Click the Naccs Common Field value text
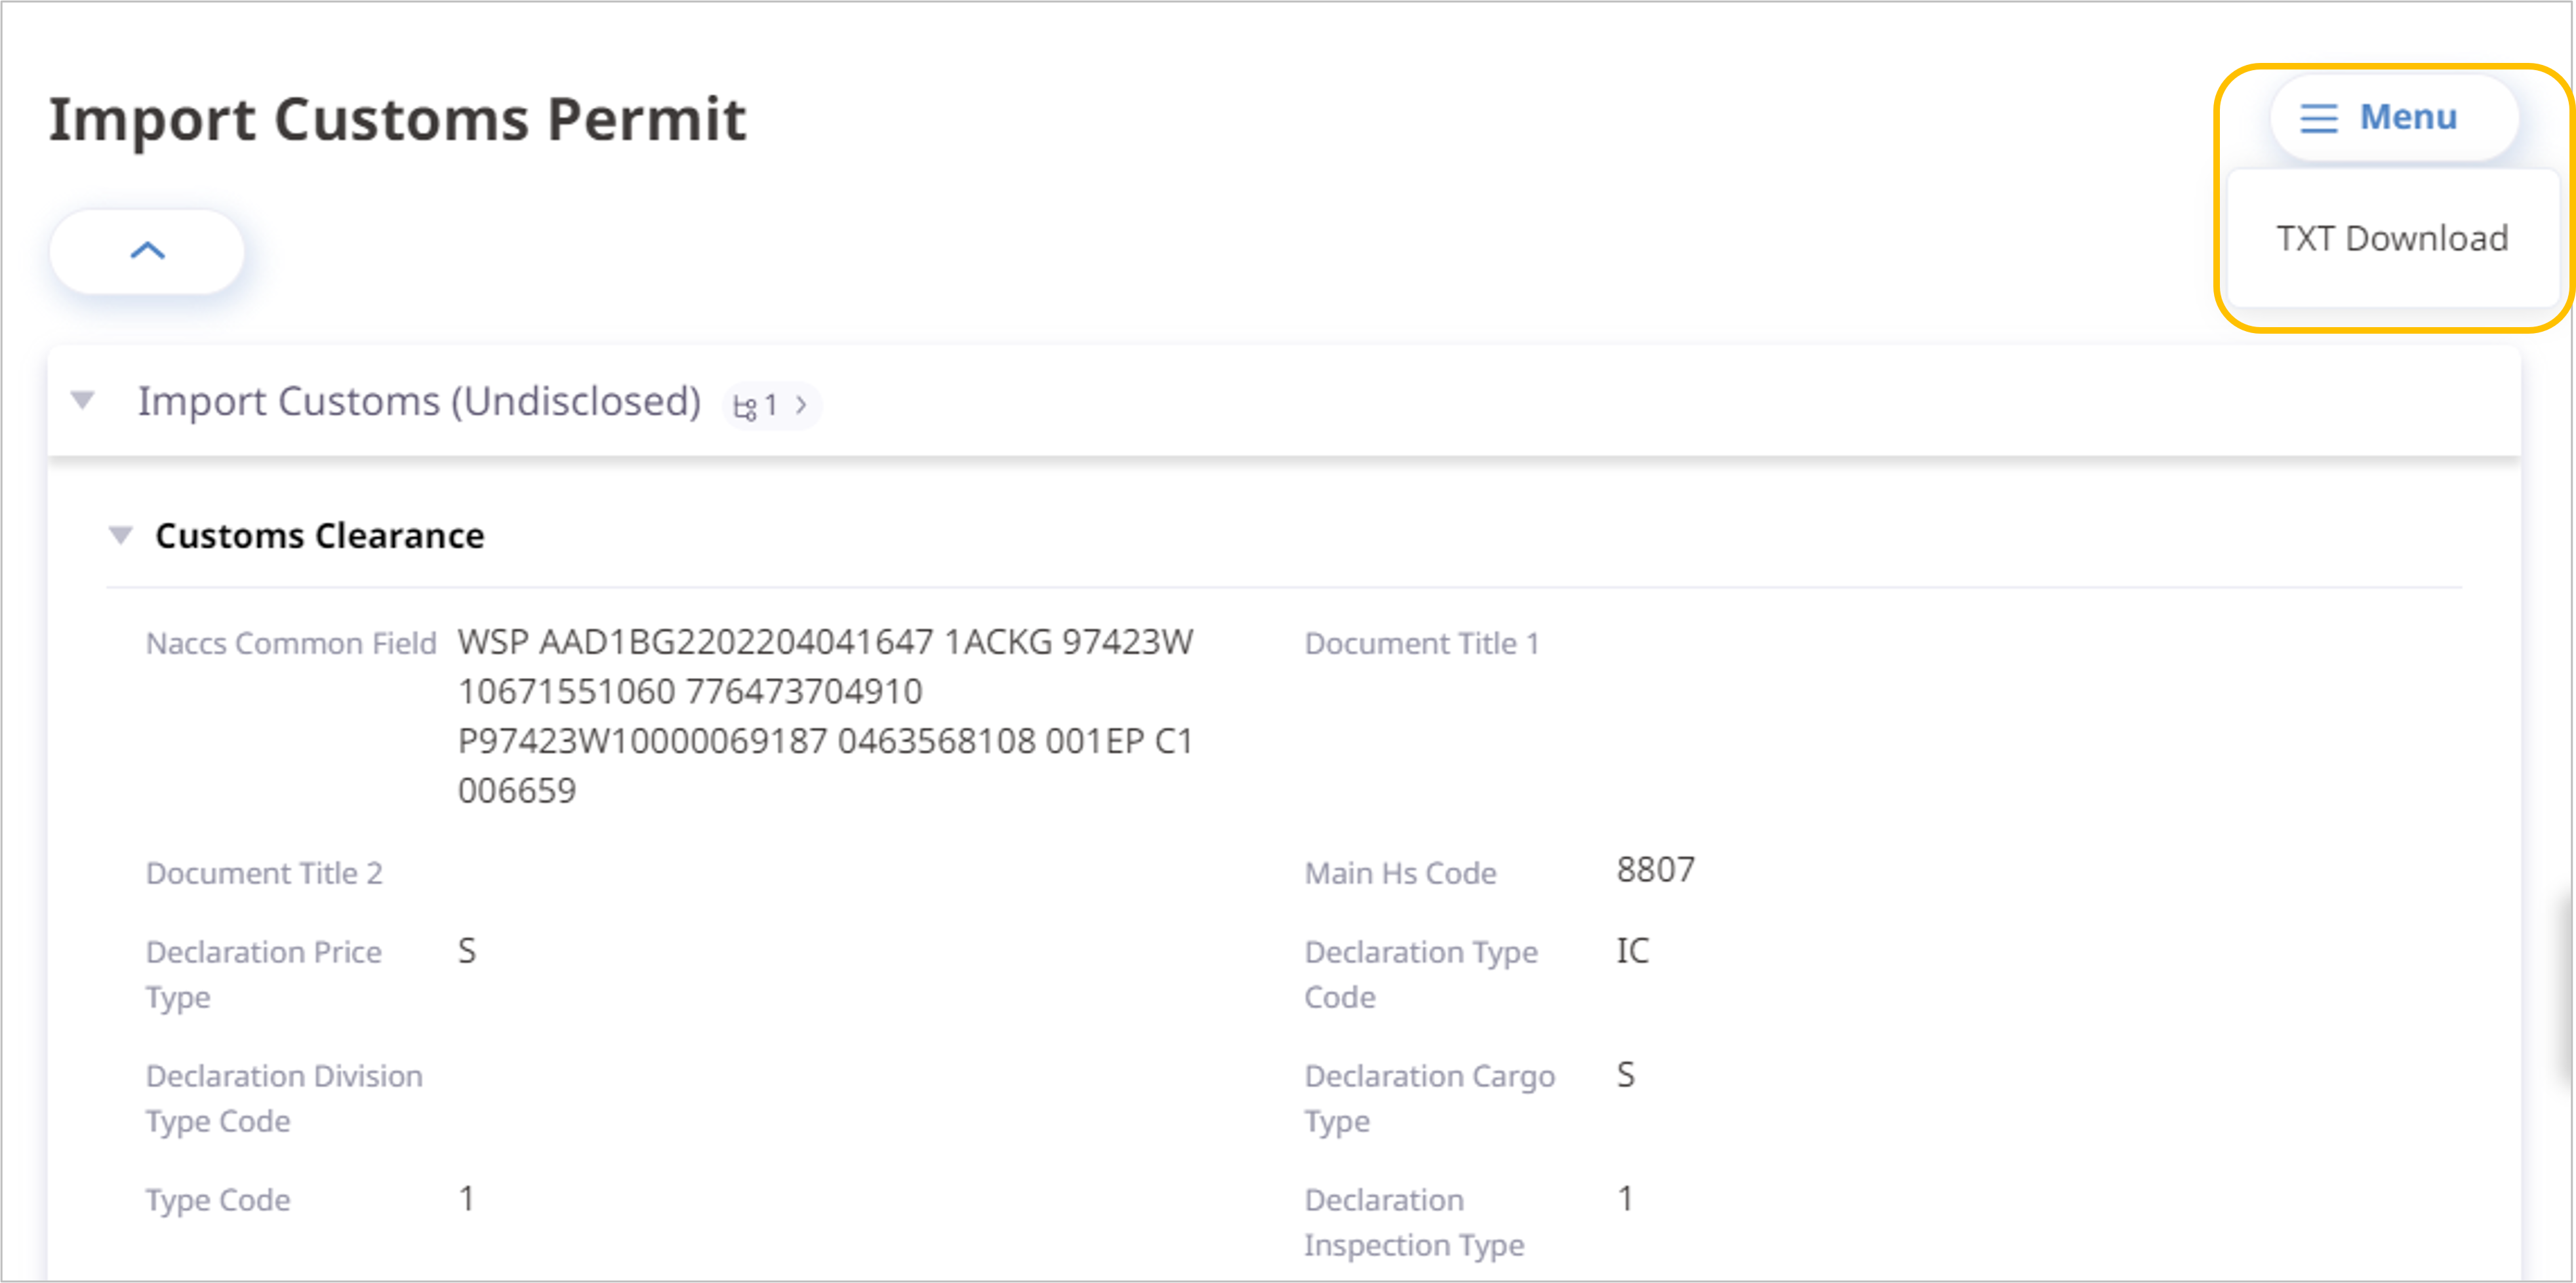 point(825,716)
